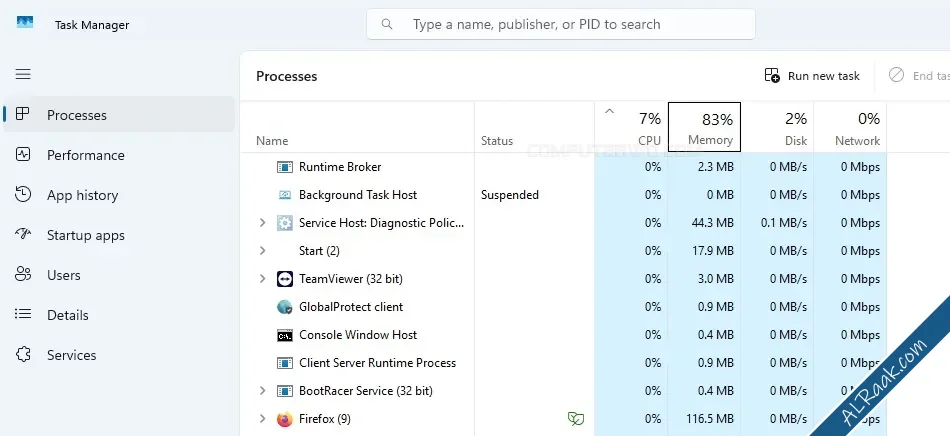Screen dimensions: 950x436
Task: Click the Processes page heading
Action: 287,76
